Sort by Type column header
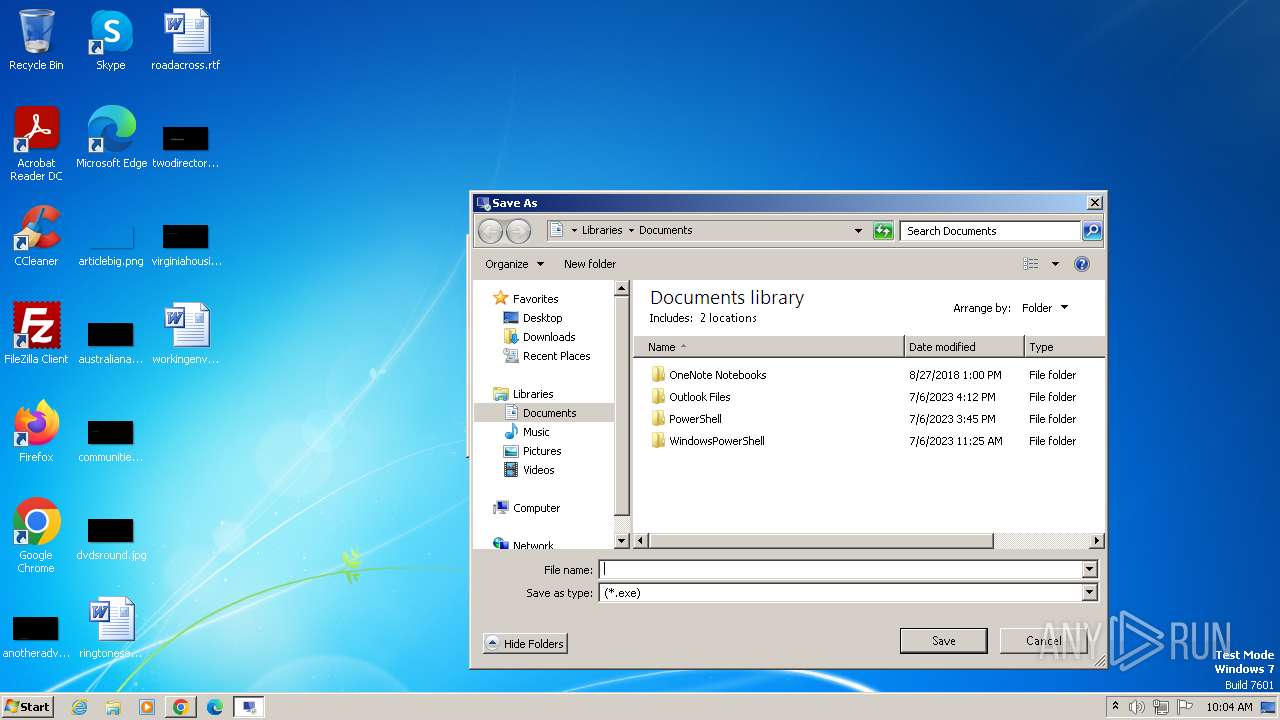The width and height of the screenshot is (1280, 720). coord(1065,347)
